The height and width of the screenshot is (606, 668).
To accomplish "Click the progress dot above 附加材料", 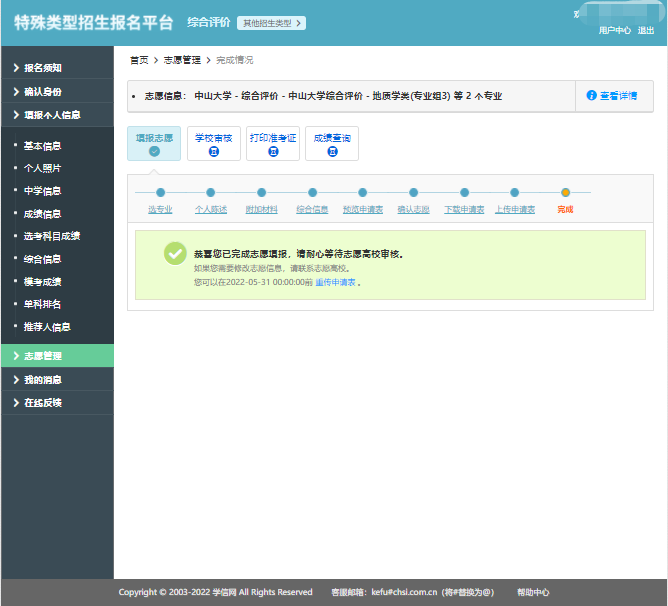I will click(x=262, y=193).
